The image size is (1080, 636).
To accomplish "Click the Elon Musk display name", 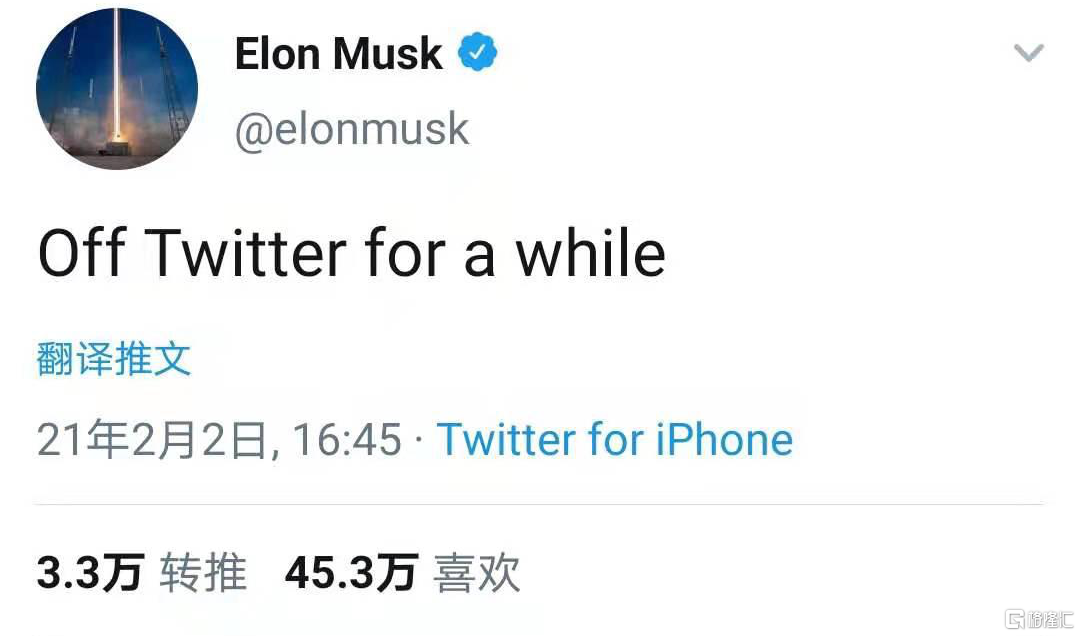I will (x=338, y=53).
